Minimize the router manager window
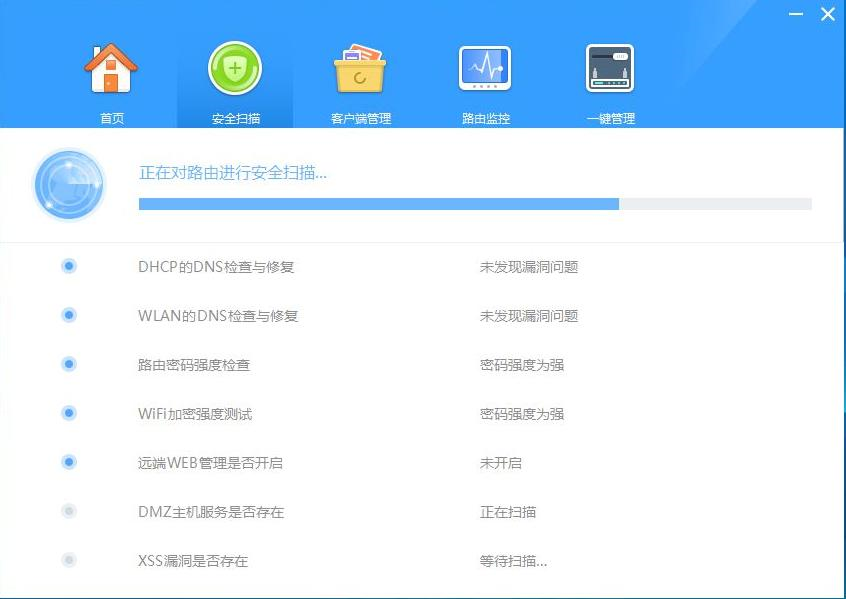 (x=796, y=14)
